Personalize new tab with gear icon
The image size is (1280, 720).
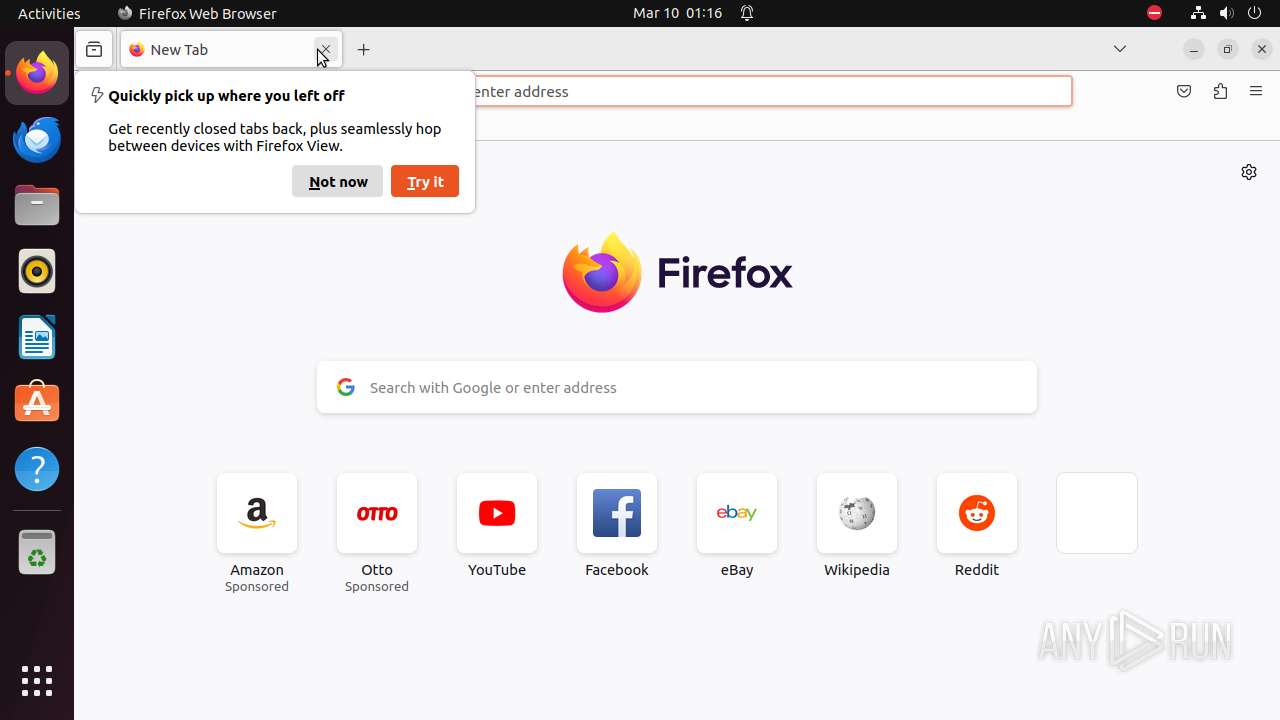click(x=1249, y=172)
